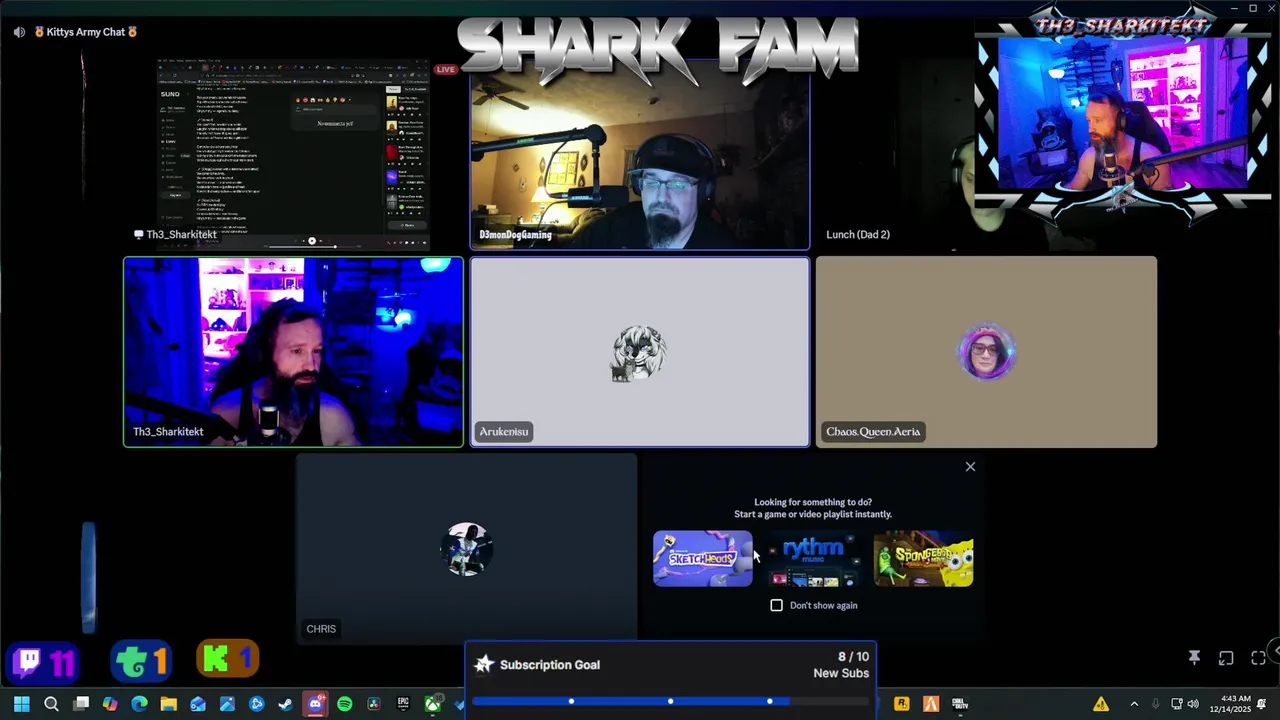Click the Subscription Goal progress bar
The width and height of the screenshot is (1280, 720).
click(671, 701)
